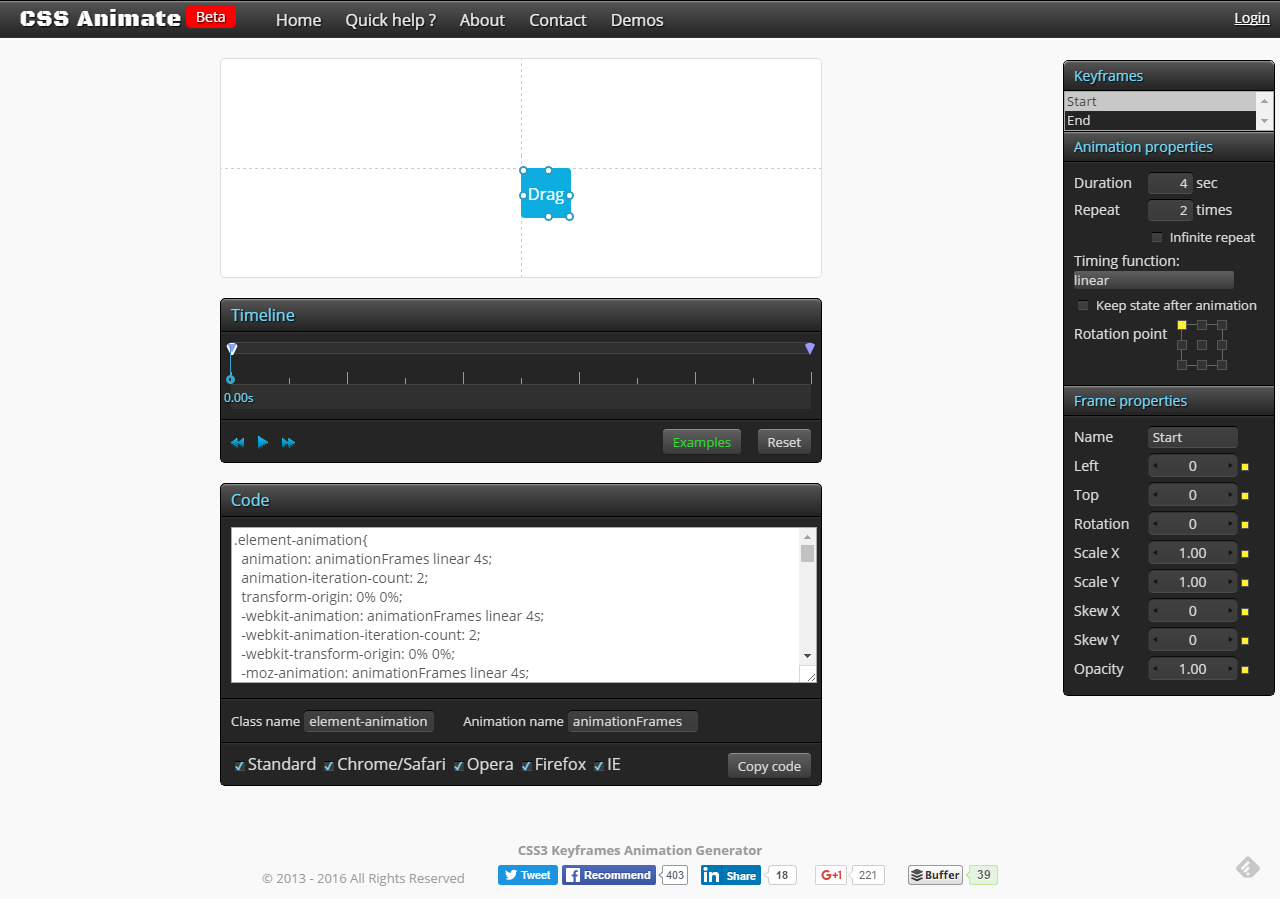Click the Google+1 icon
Image resolution: width=1280 pixels, height=899 pixels.
831,875
